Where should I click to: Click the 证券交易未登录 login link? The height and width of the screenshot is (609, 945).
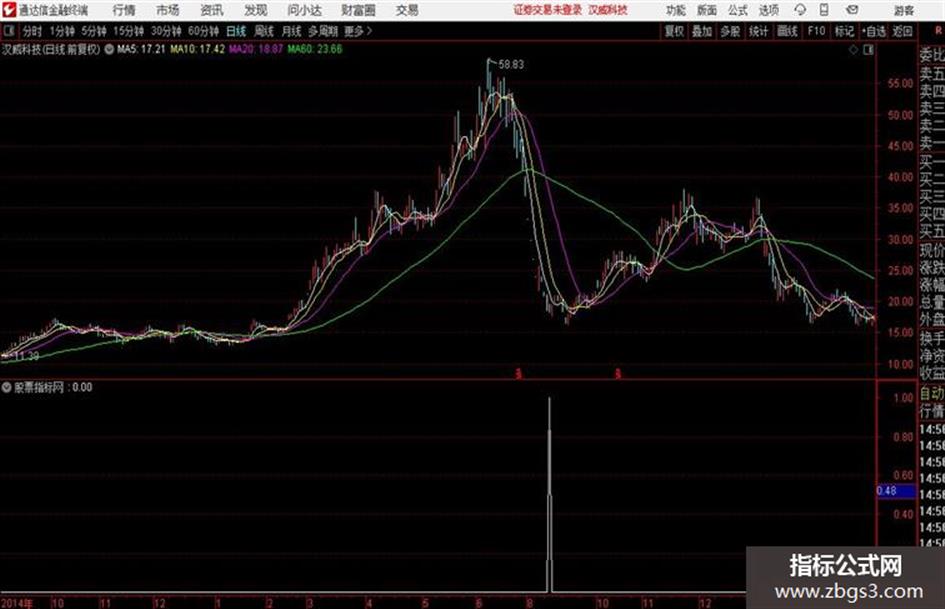[548, 10]
